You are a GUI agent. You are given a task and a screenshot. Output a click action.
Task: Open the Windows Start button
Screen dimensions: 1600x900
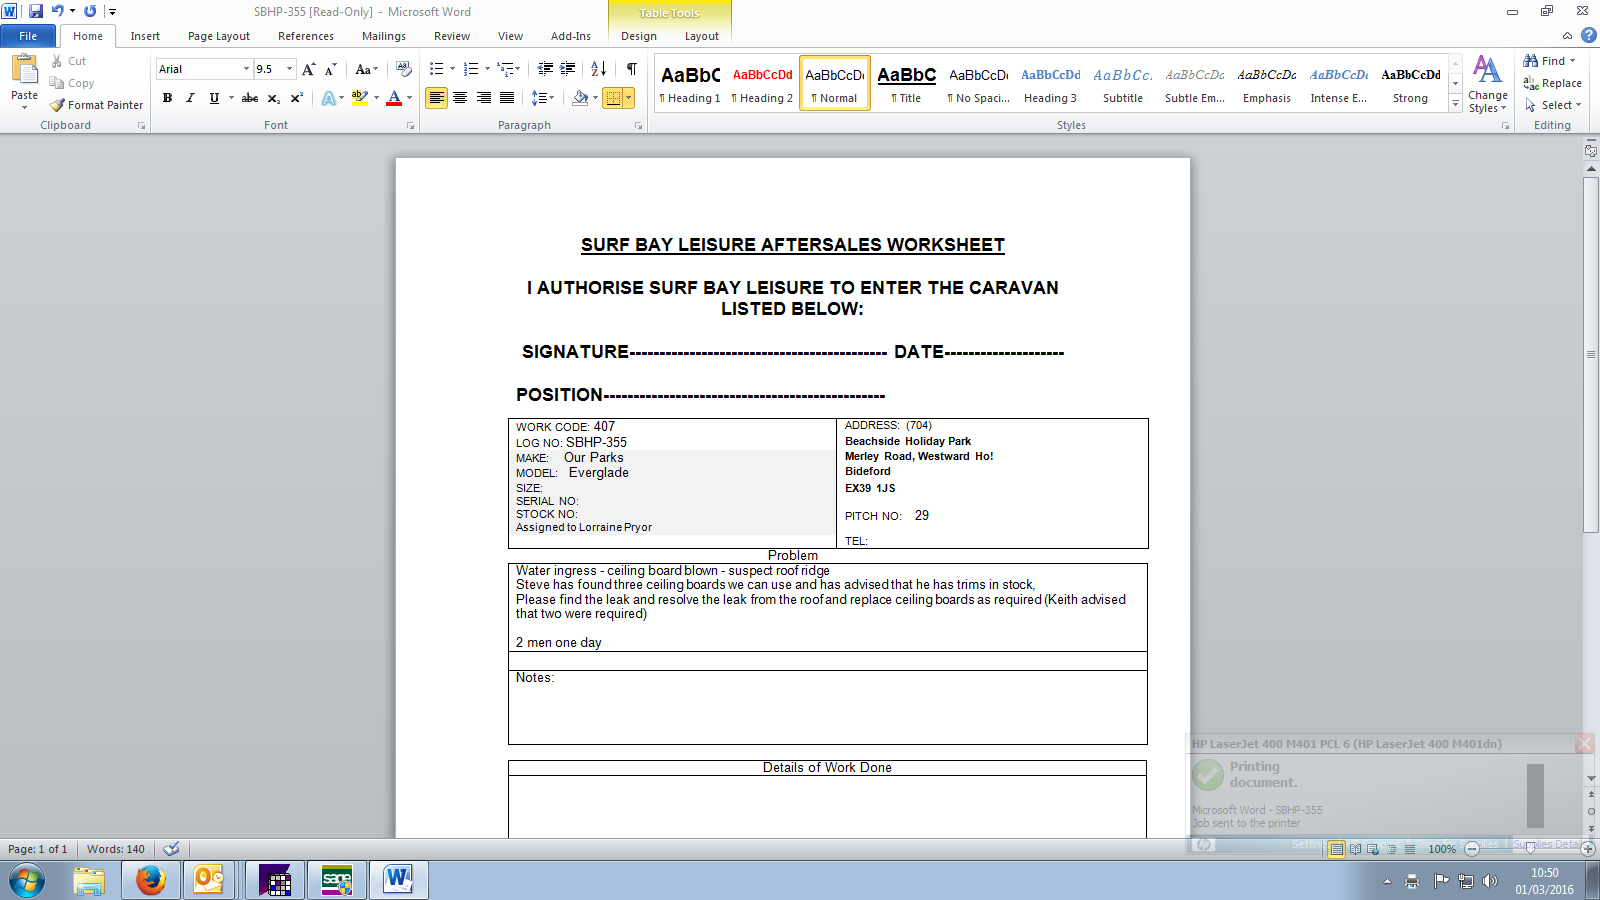coord(27,881)
